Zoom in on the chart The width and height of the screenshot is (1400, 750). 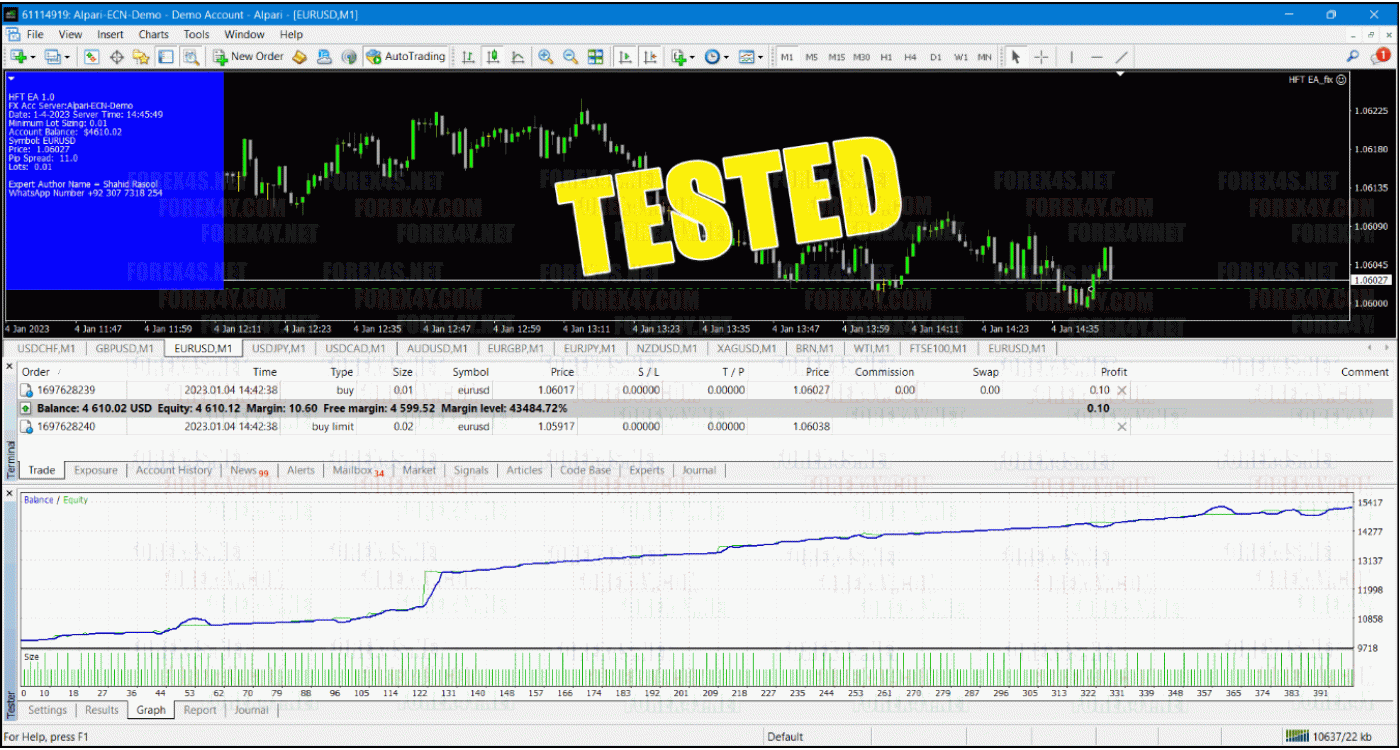point(546,57)
